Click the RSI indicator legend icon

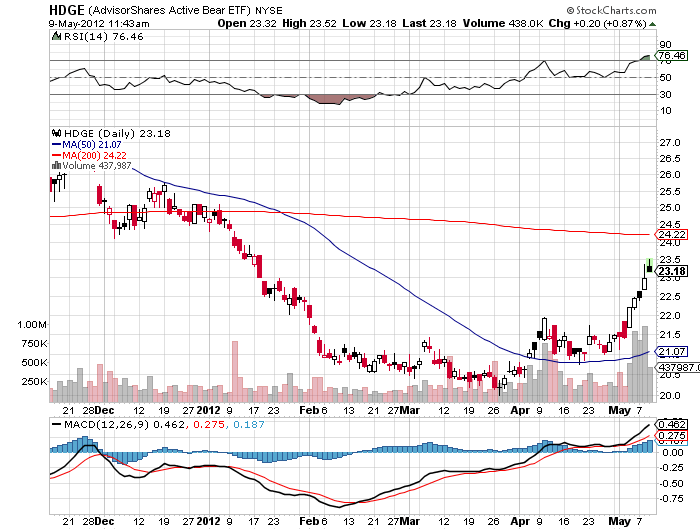coord(56,37)
